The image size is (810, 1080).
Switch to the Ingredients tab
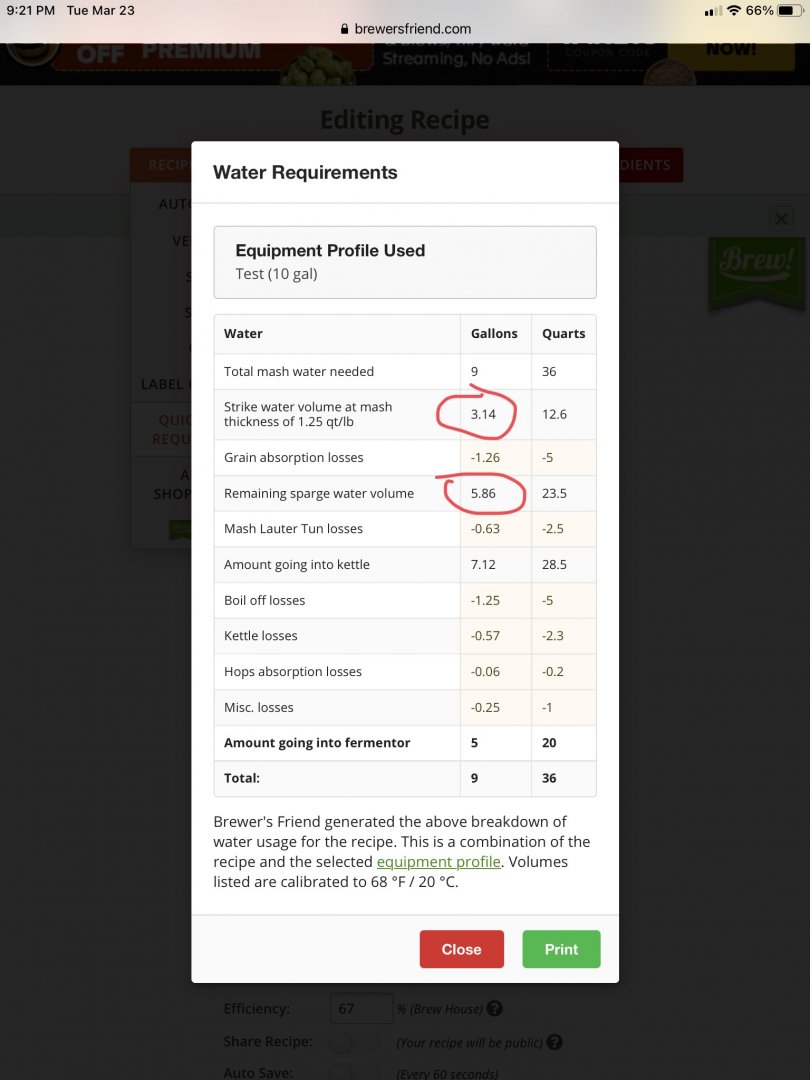click(x=650, y=165)
